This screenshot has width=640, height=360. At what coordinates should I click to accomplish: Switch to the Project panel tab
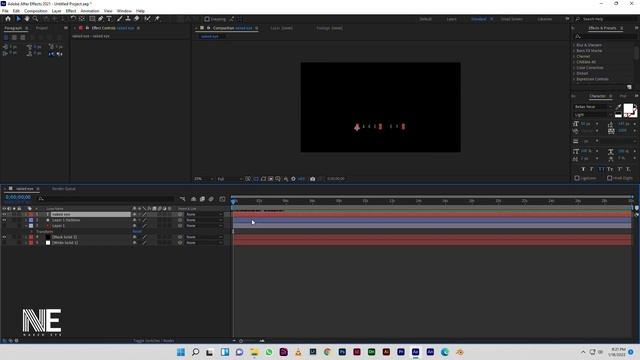pos(42,28)
